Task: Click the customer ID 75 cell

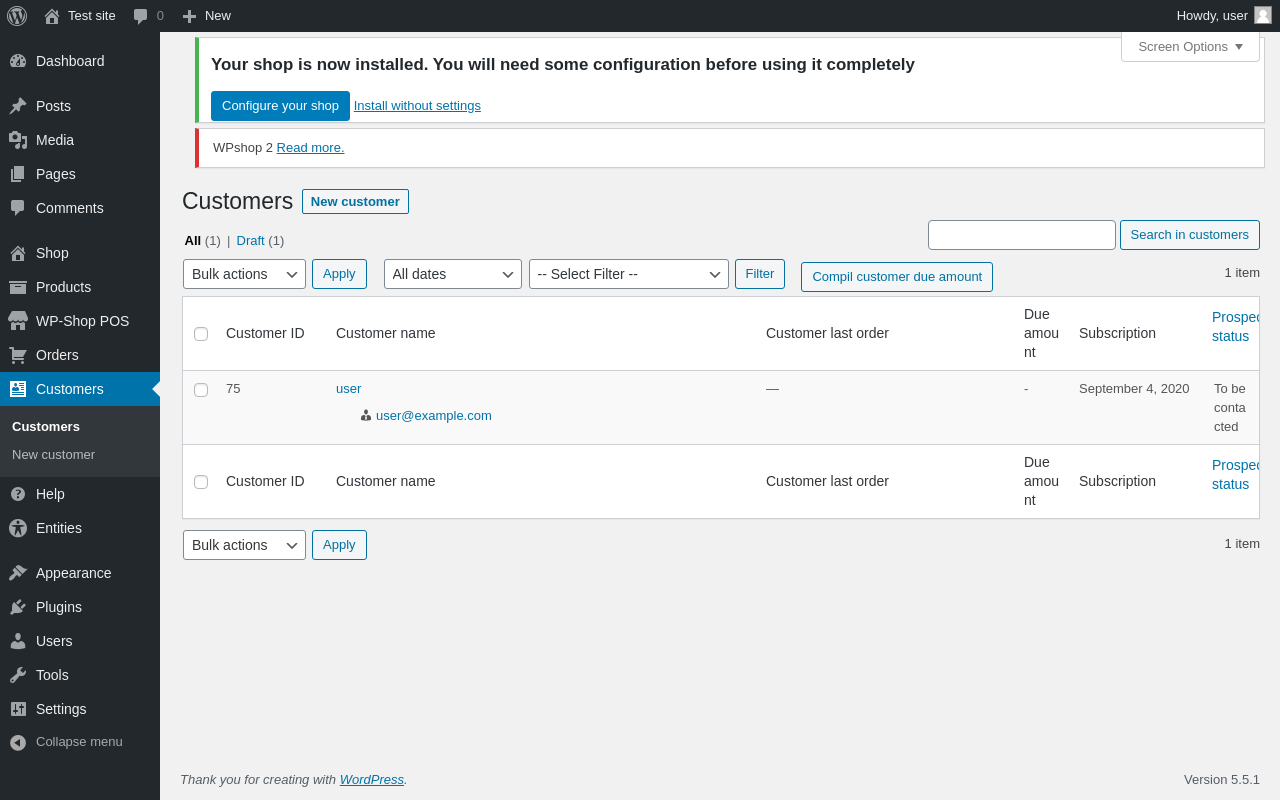Action: tap(233, 389)
